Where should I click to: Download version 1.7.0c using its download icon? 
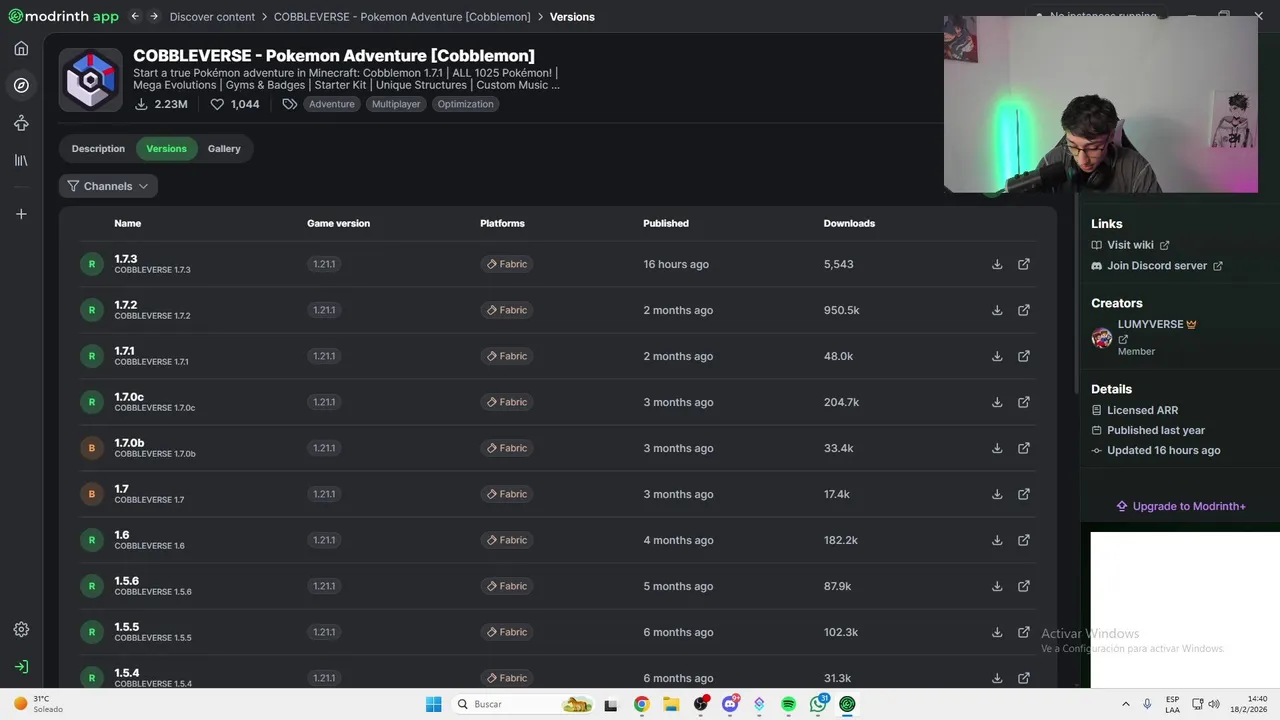997,402
